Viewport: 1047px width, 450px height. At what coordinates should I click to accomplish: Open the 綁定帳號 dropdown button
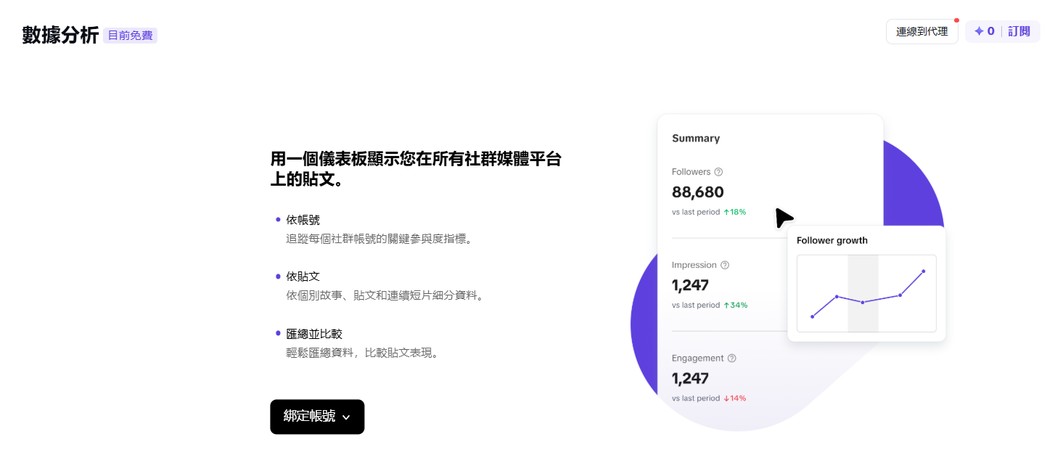(317, 417)
